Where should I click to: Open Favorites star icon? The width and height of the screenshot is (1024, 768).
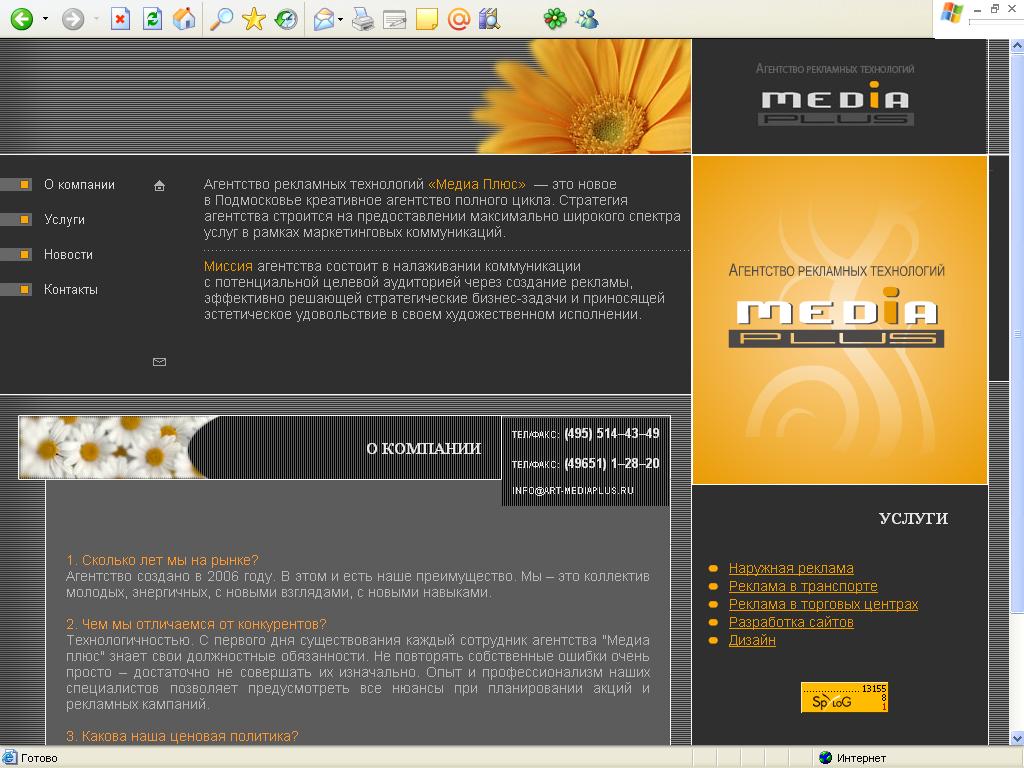[253, 19]
